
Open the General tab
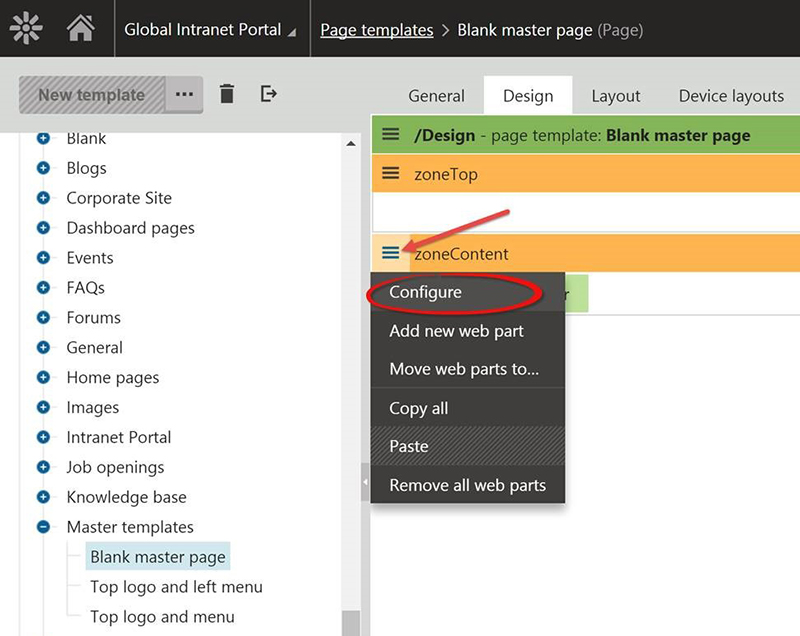pos(436,96)
